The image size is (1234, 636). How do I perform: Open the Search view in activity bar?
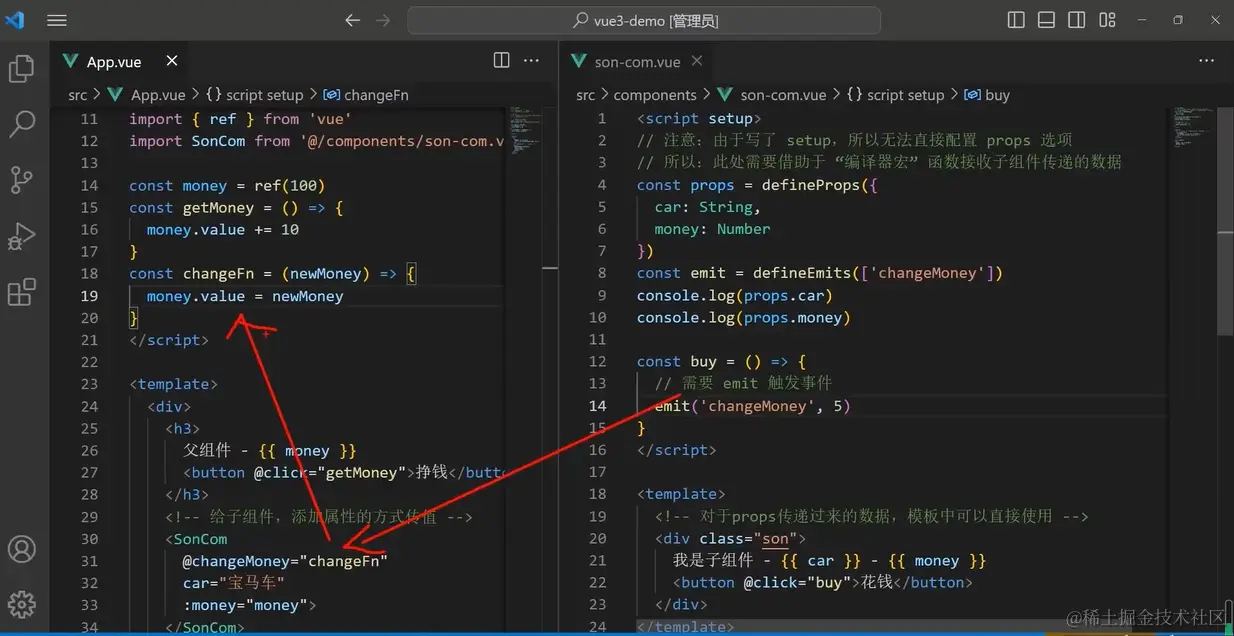click(x=21, y=125)
